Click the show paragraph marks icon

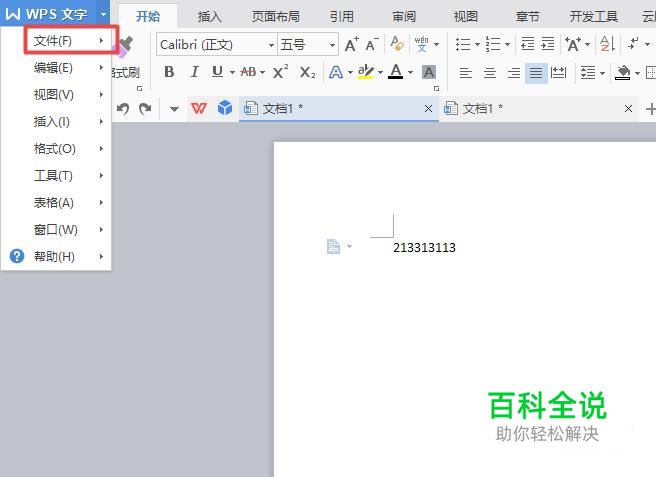(x=633, y=44)
